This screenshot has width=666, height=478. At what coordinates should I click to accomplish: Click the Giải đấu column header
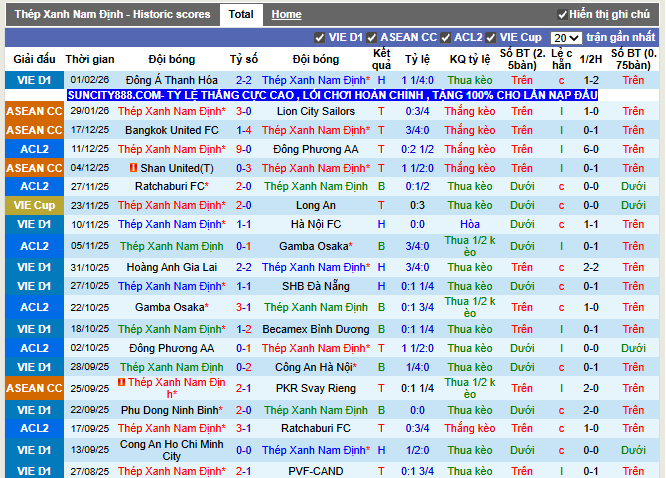(x=34, y=59)
